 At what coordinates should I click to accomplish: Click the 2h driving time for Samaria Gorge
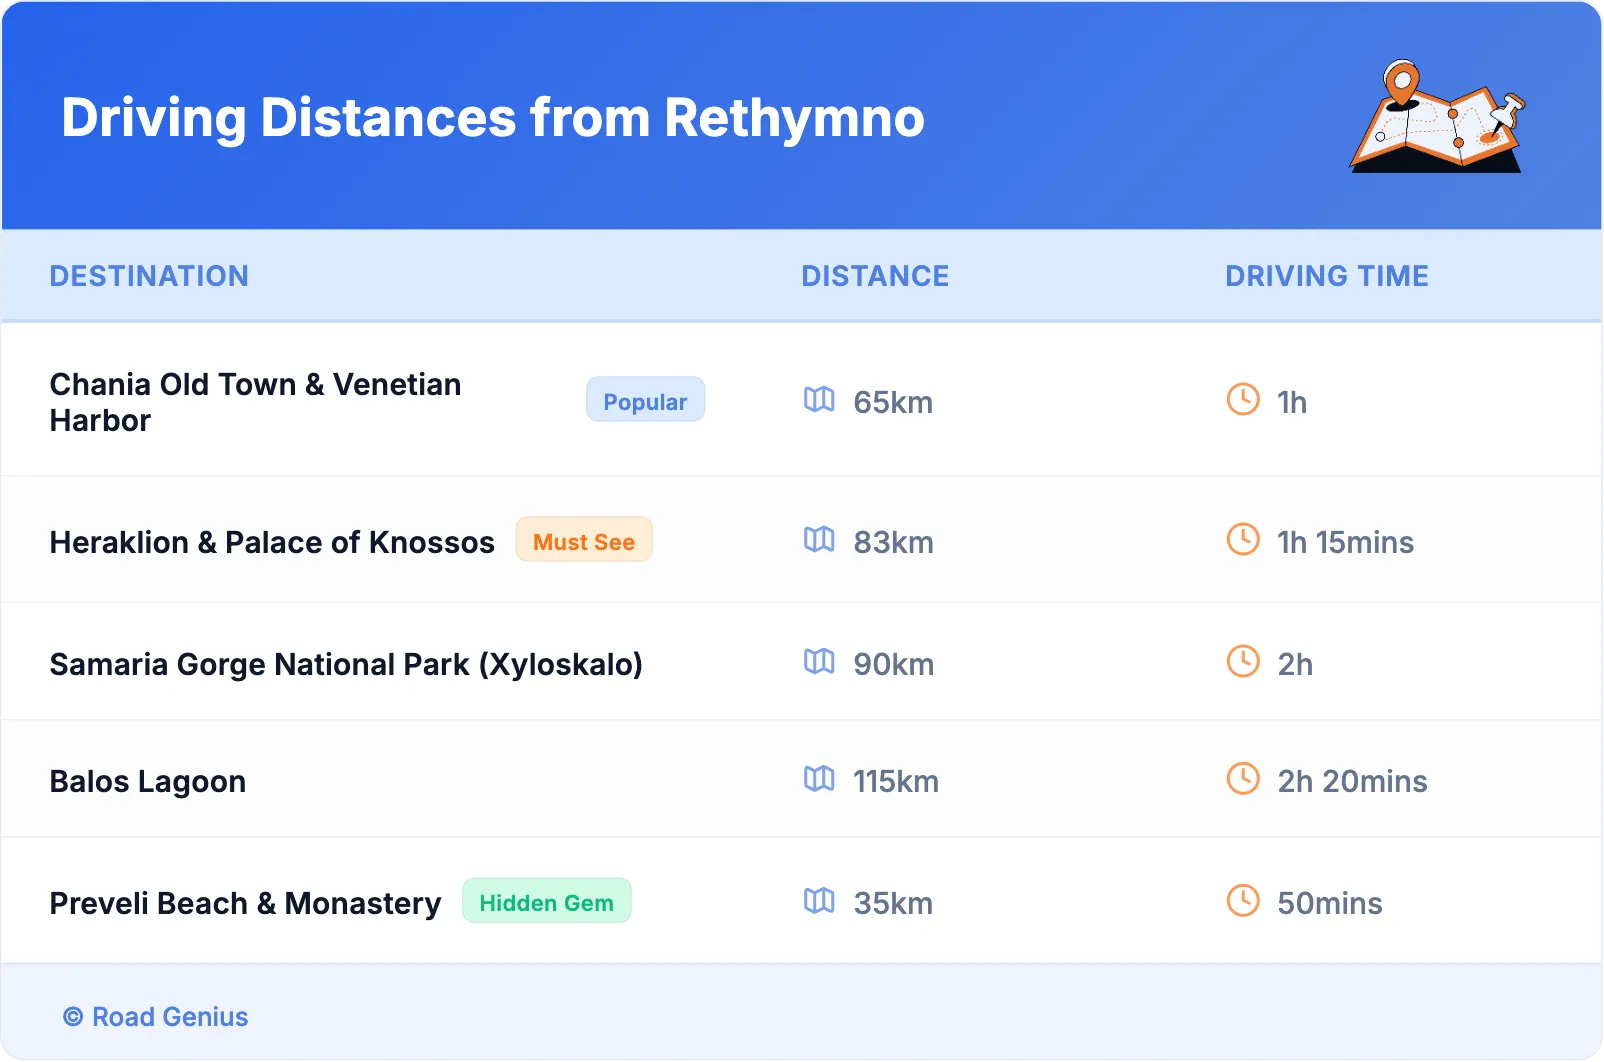[1295, 664]
